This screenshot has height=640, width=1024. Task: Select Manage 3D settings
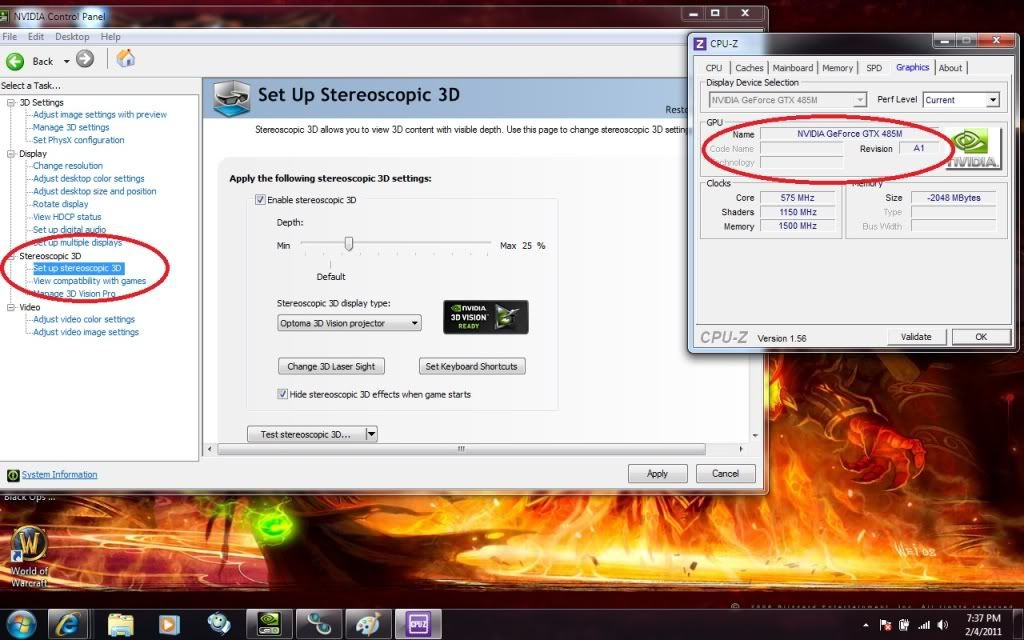pos(71,127)
